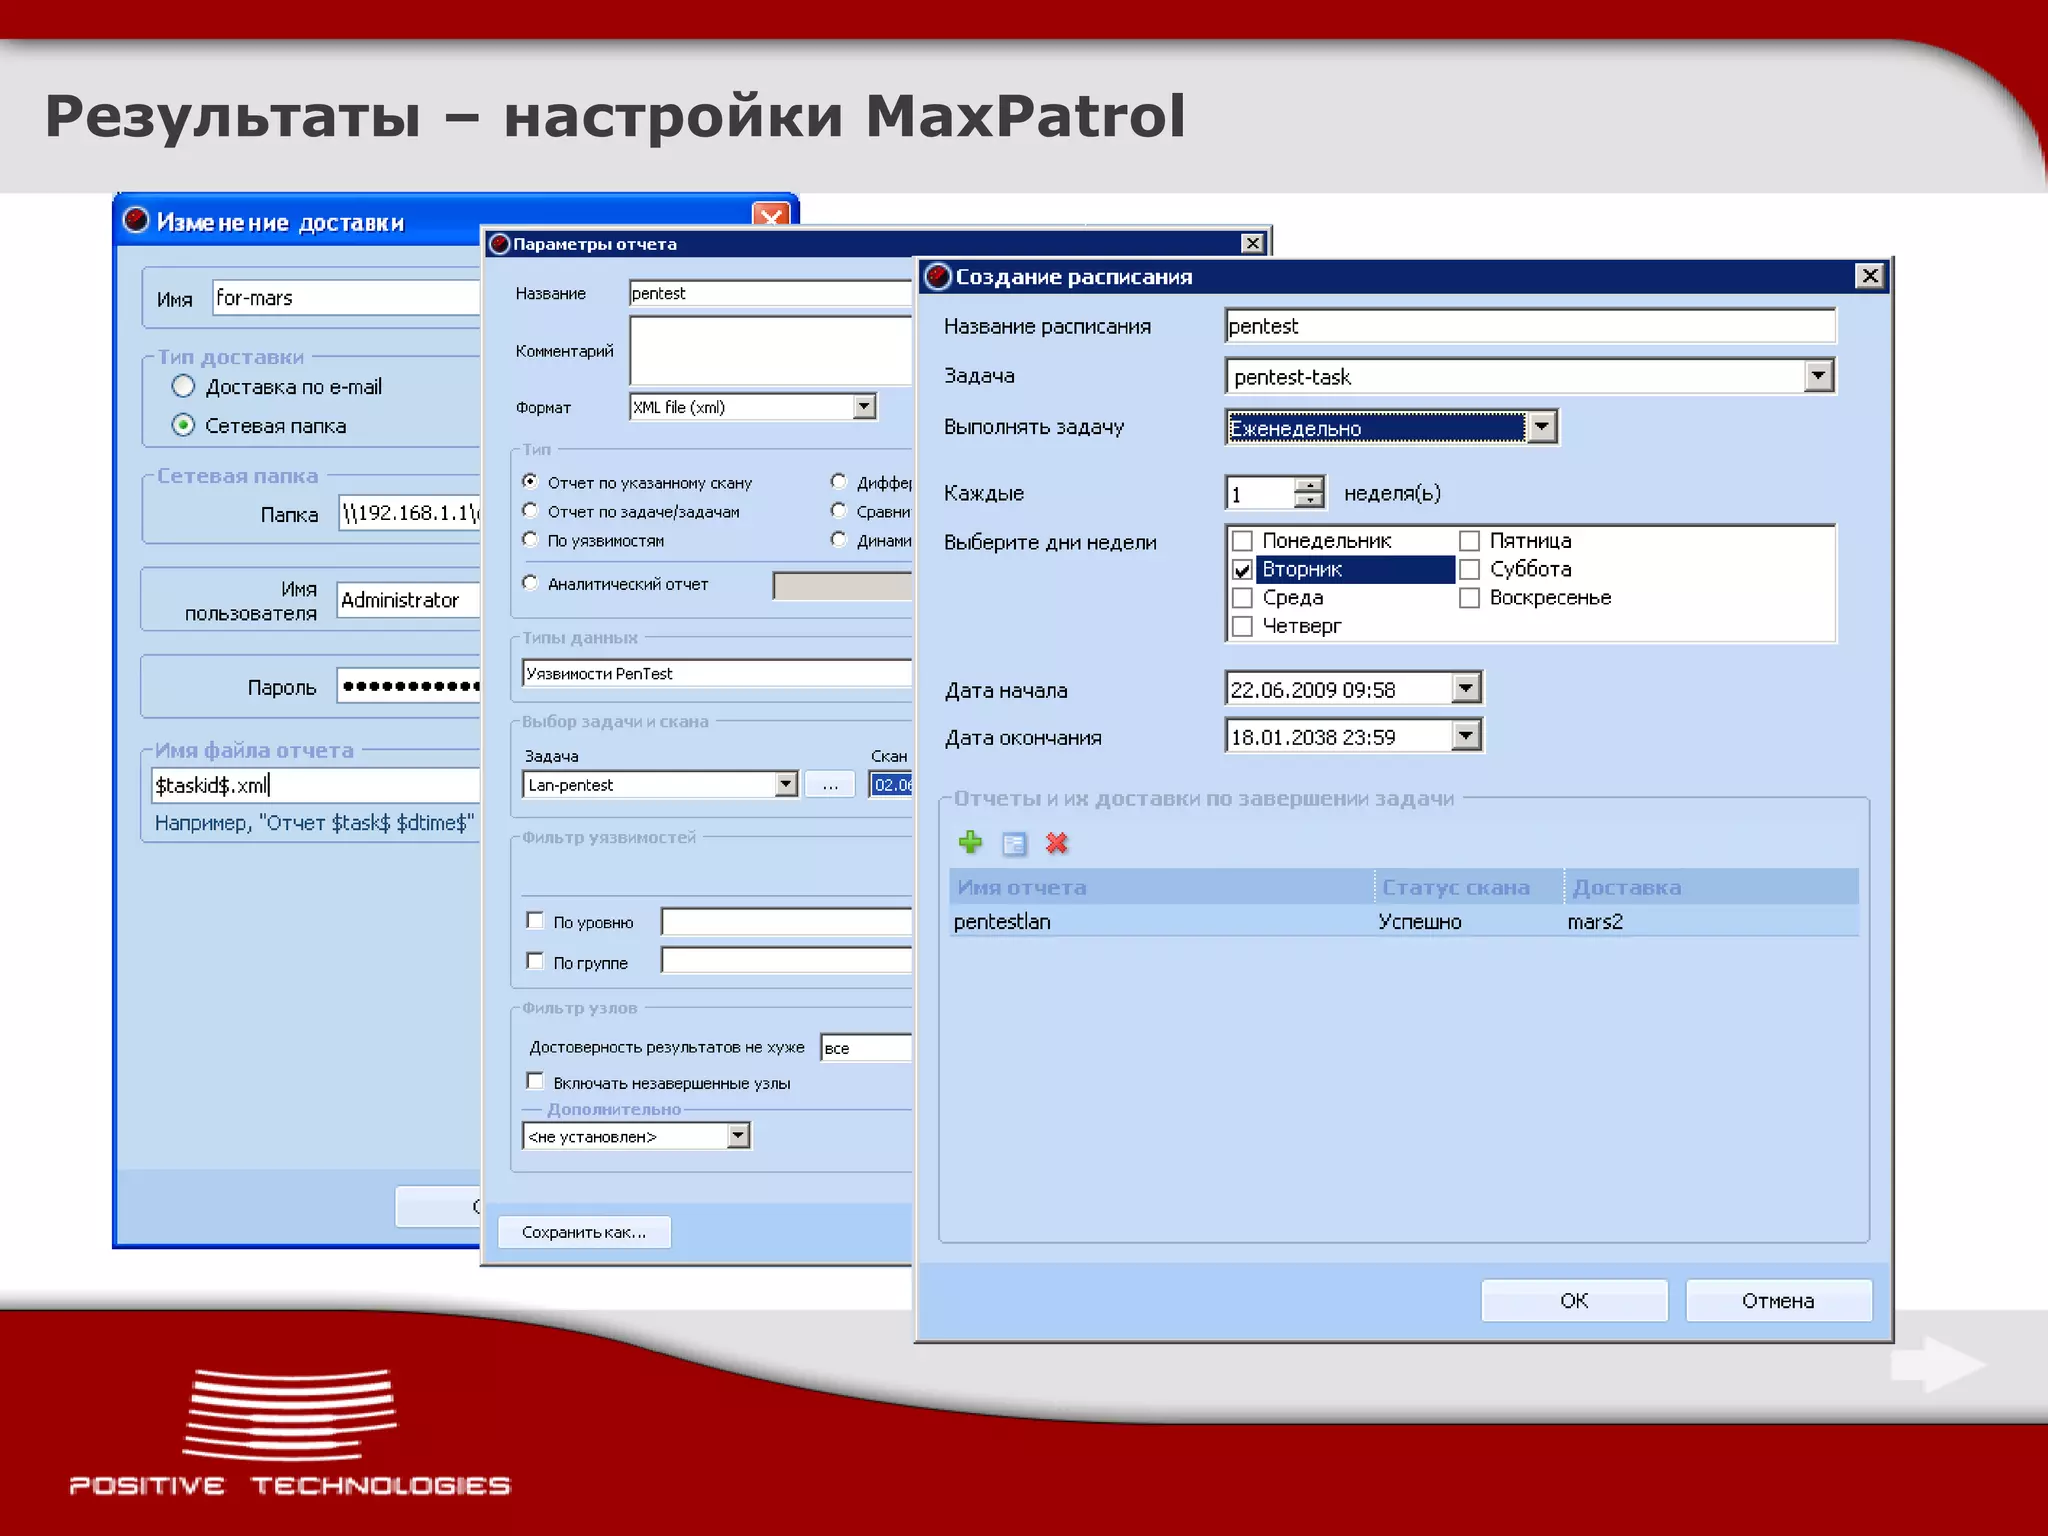Viewport: 2048px width, 1536px height.
Task: Select По уязвимостям radio button
Action: click(530, 539)
